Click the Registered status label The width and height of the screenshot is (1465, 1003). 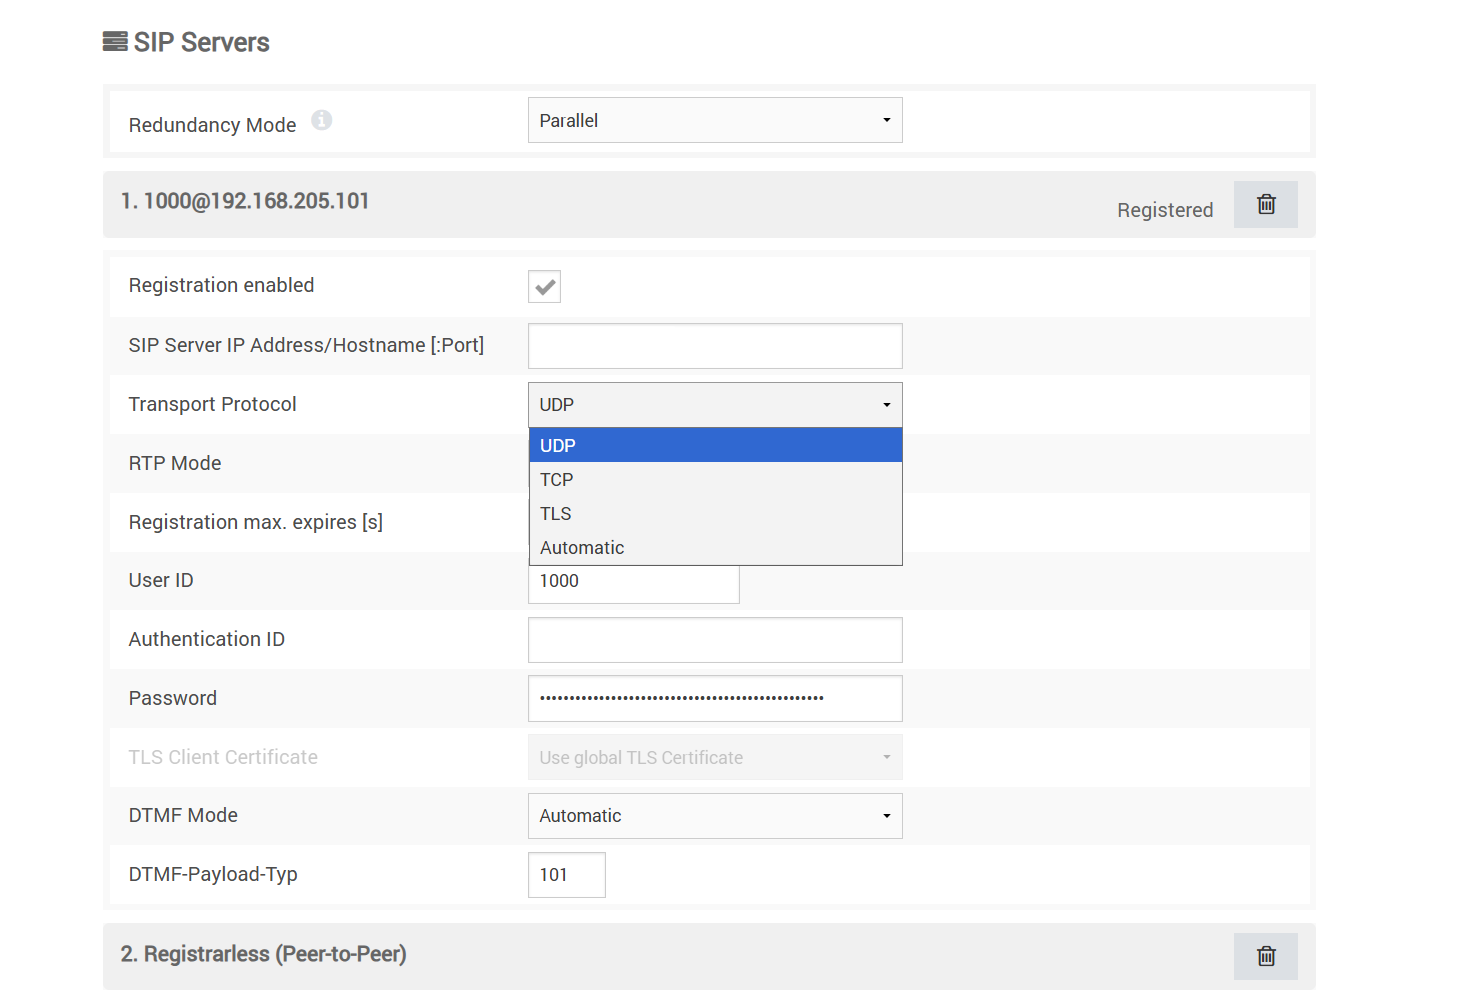[1164, 210]
